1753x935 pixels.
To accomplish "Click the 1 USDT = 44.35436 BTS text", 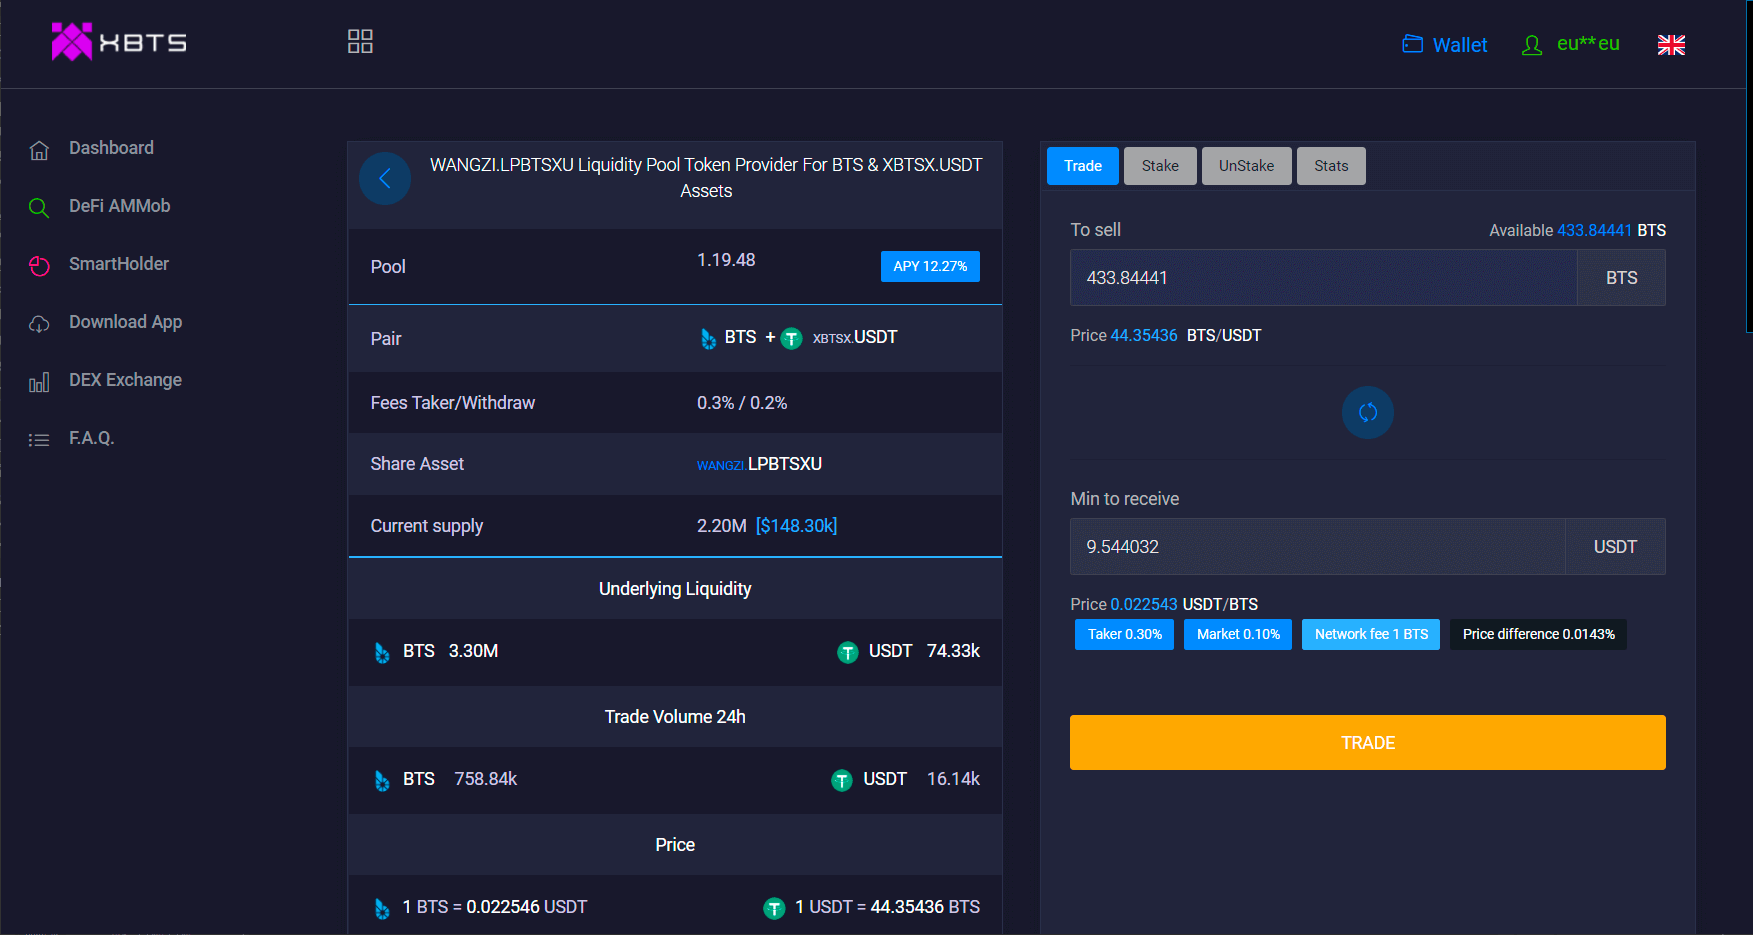I will click(887, 907).
